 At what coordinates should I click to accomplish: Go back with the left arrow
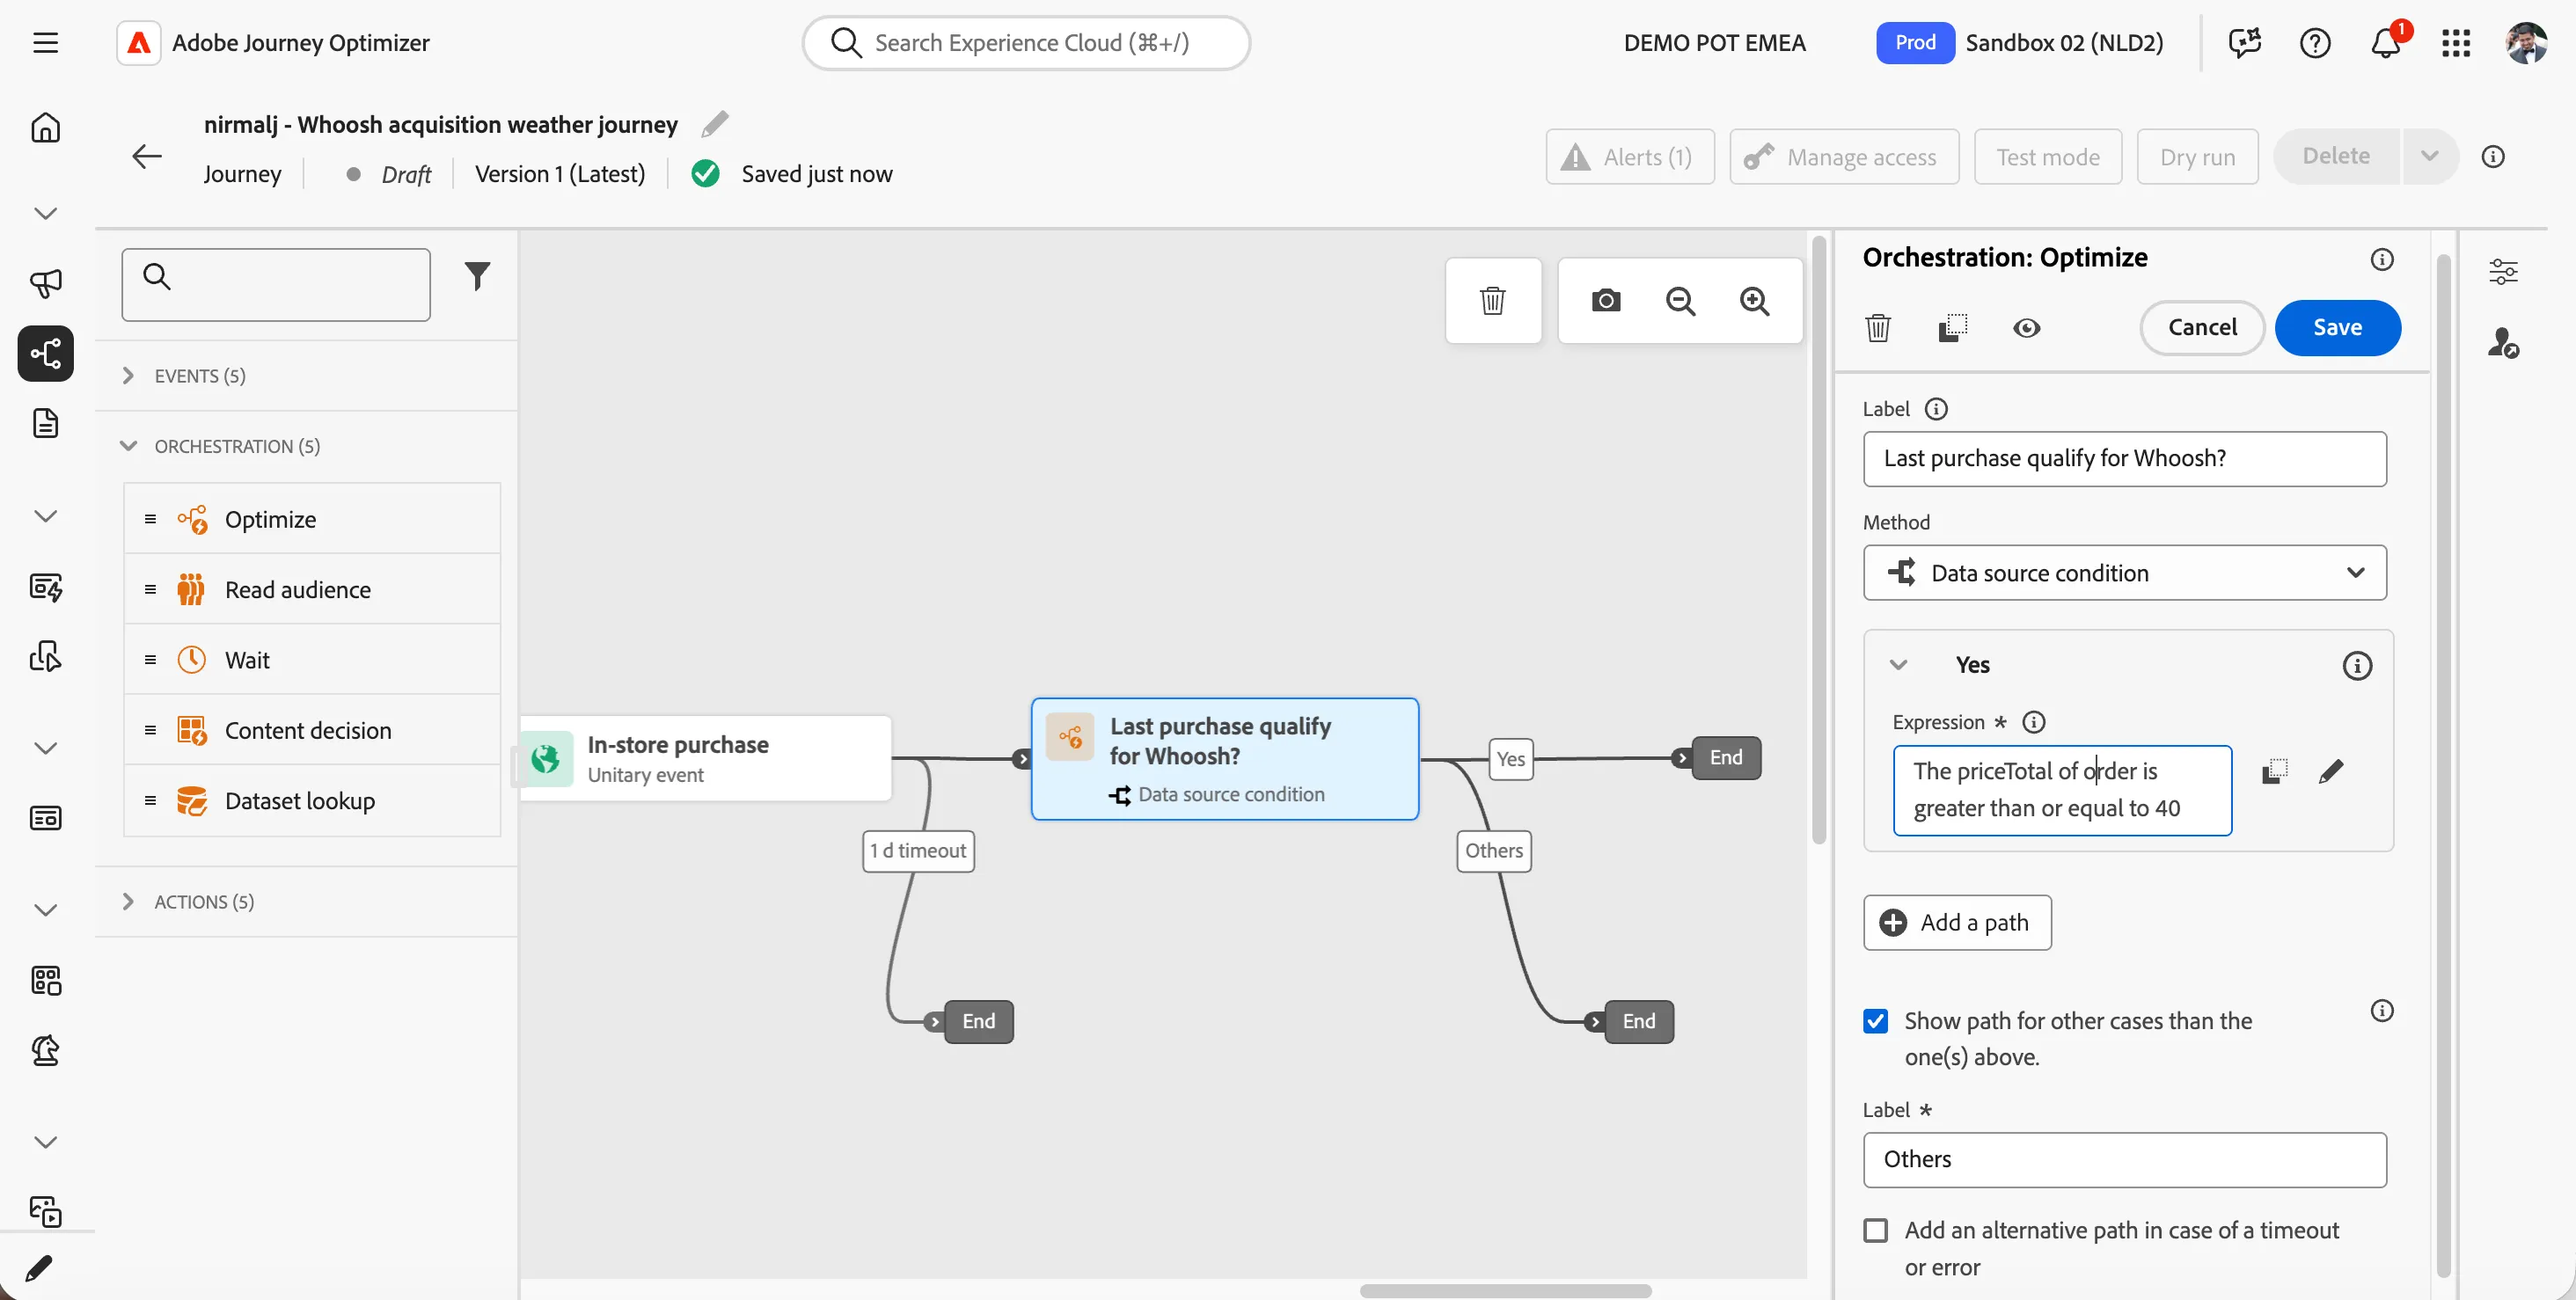[x=147, y=156]
